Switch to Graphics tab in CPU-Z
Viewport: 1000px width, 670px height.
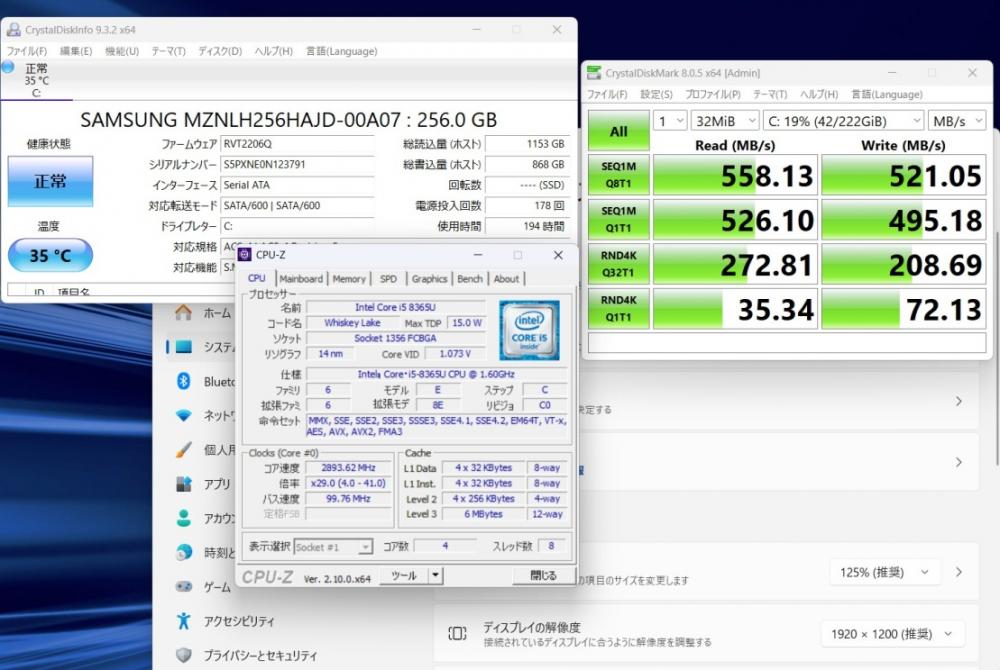coord(429,279)
